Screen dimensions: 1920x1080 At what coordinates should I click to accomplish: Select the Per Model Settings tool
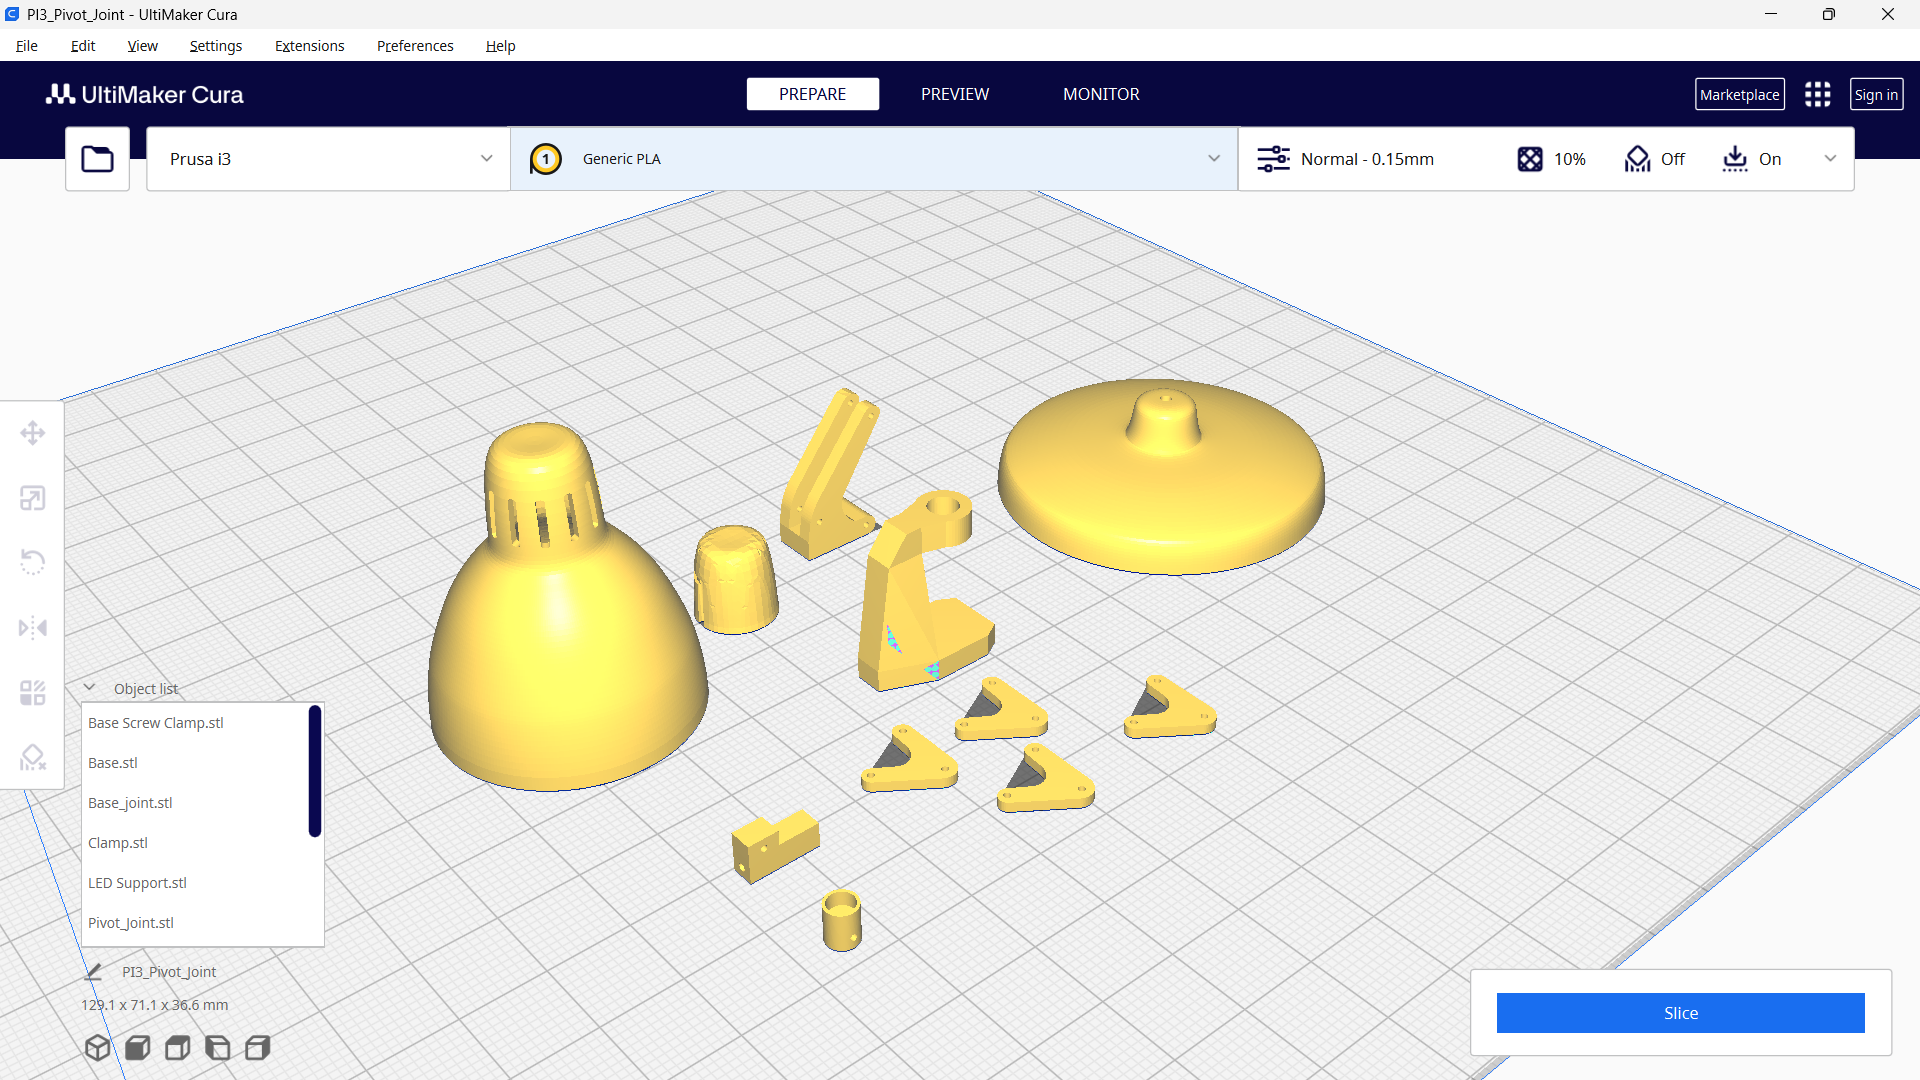point(32,693)
